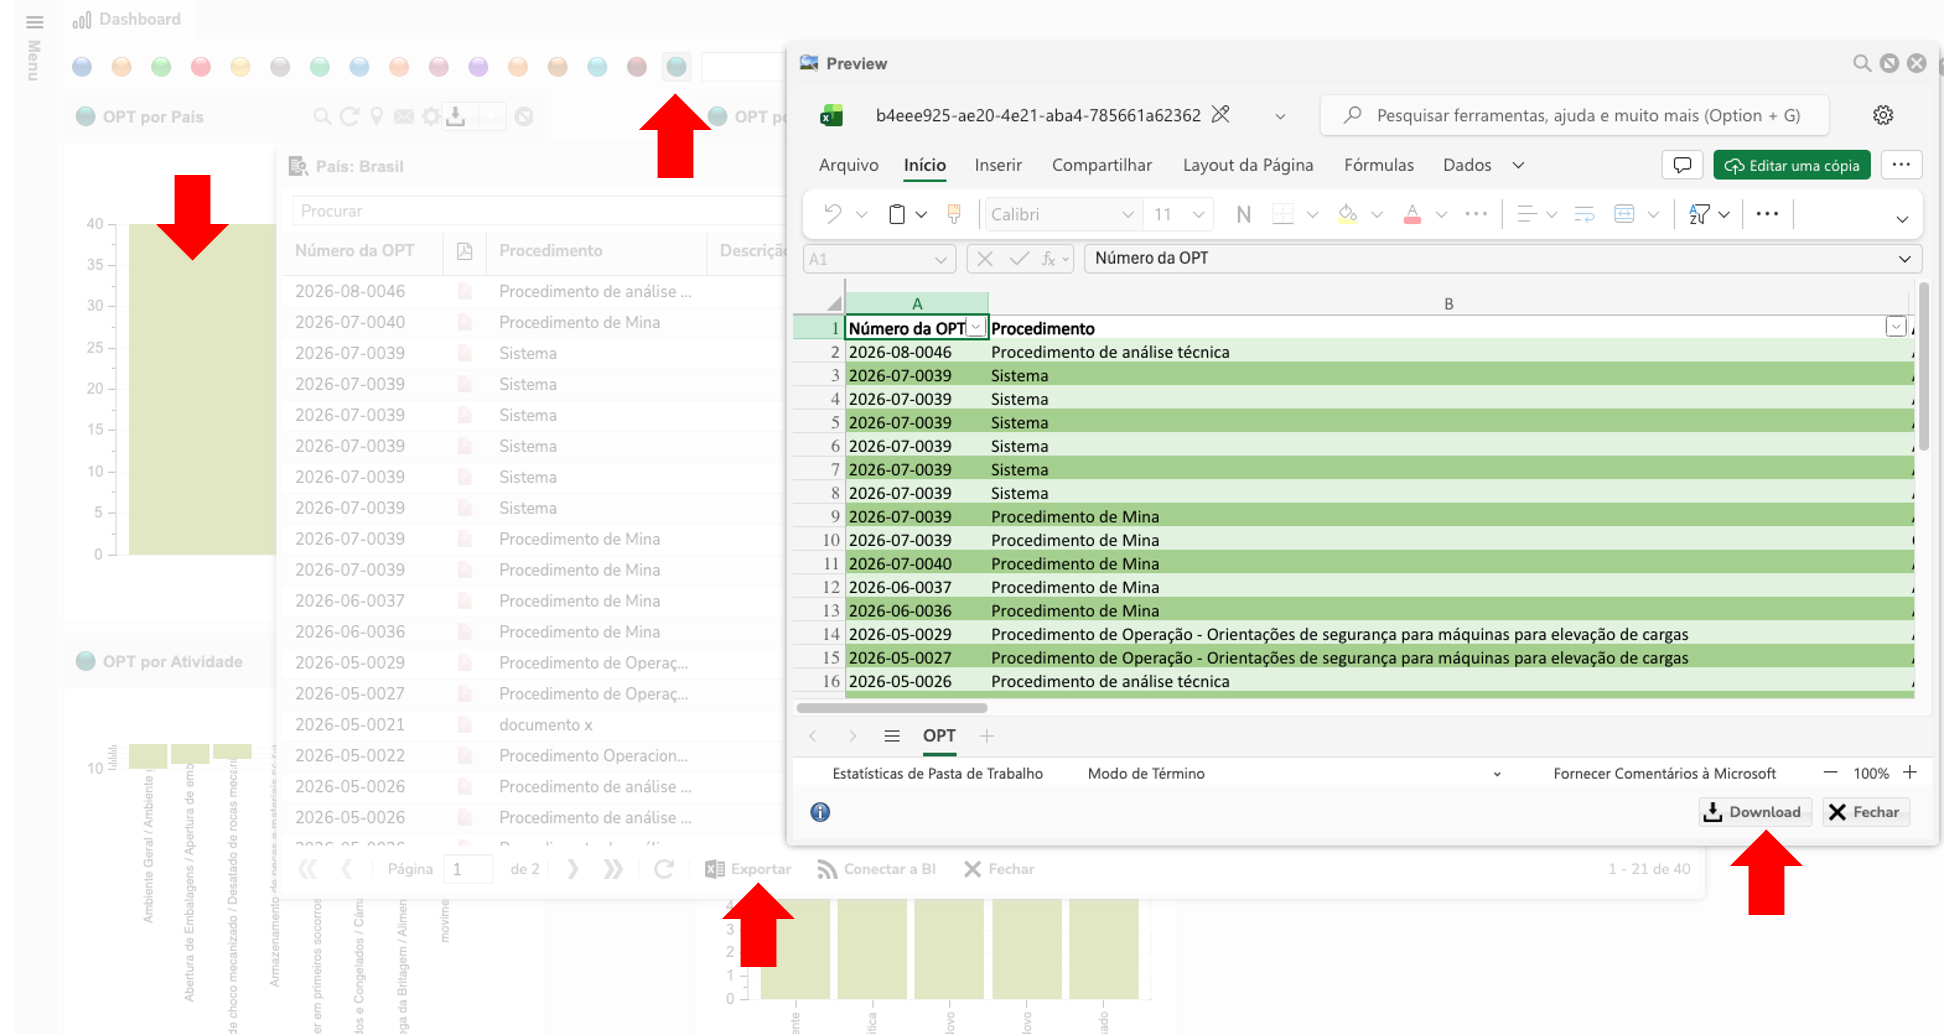
Task: Click the Página number input field
Action: [469, 869]
